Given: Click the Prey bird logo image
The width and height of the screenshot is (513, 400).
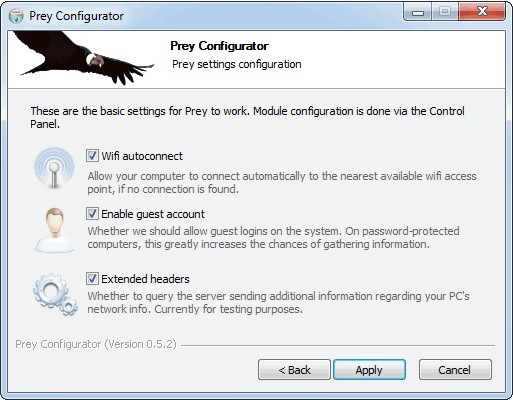Looking at the screenshot, I should coord(83,58).
